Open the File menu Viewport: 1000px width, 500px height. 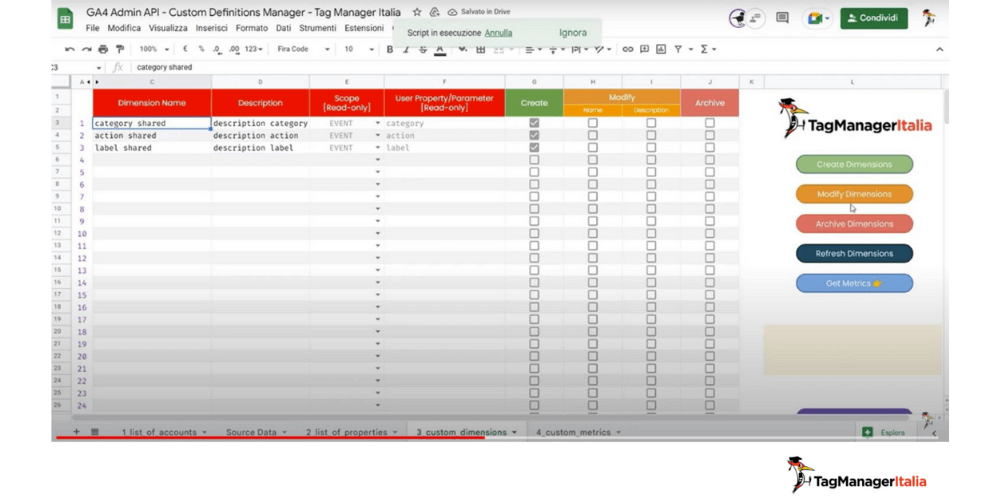(92, 28)
